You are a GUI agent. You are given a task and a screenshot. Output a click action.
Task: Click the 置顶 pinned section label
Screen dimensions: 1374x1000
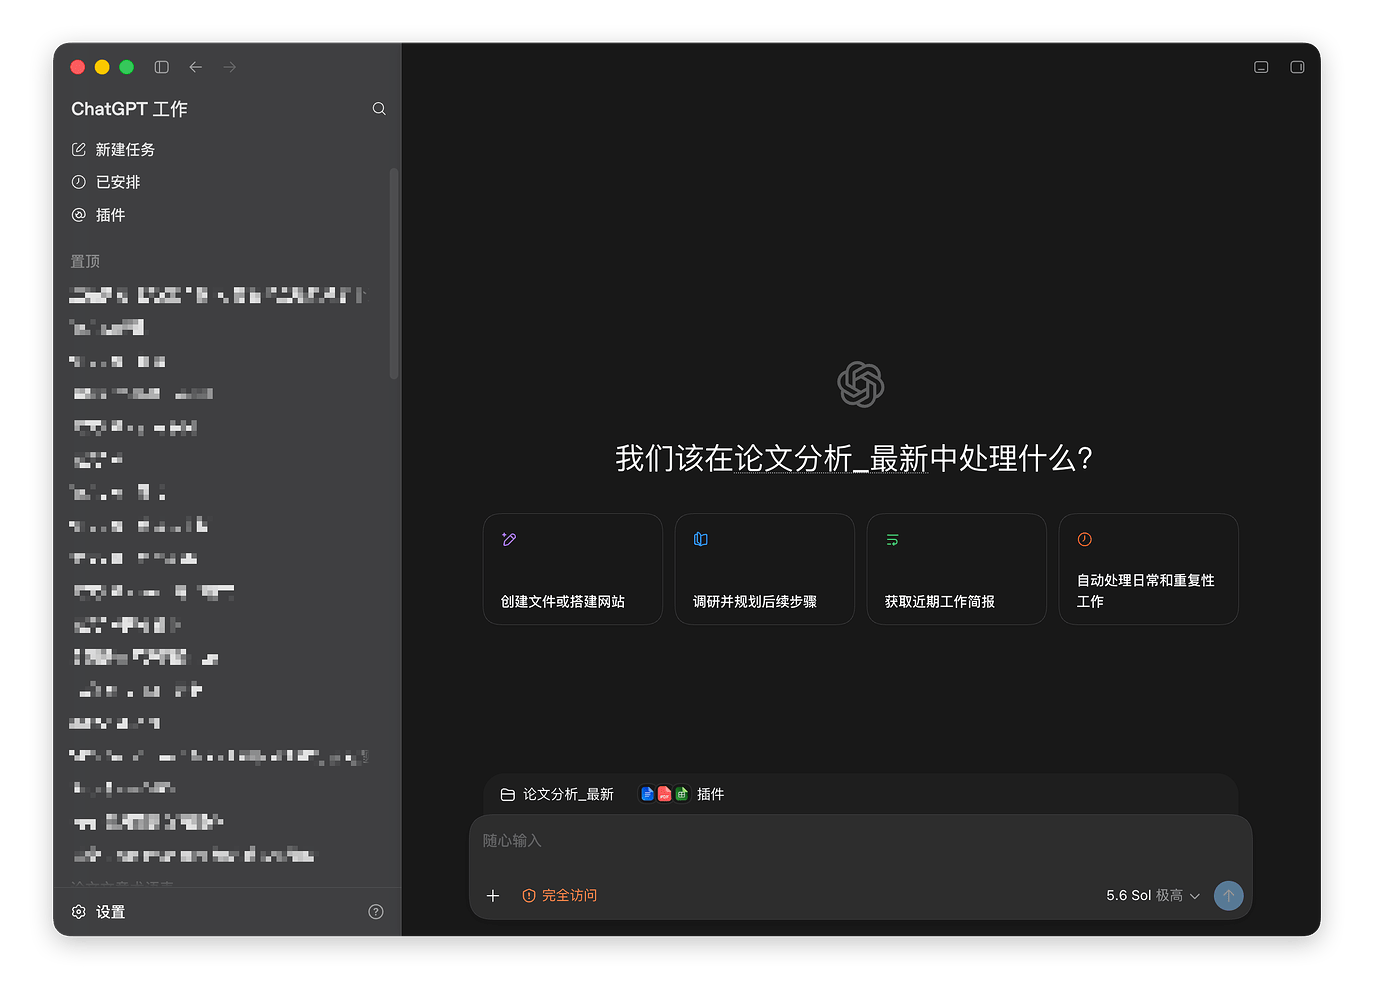coord(85,261)
